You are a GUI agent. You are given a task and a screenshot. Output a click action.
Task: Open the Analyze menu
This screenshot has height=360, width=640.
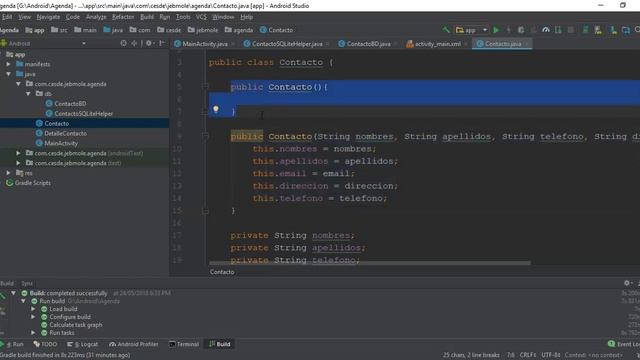pyautogui.click(x=96, y=17)
